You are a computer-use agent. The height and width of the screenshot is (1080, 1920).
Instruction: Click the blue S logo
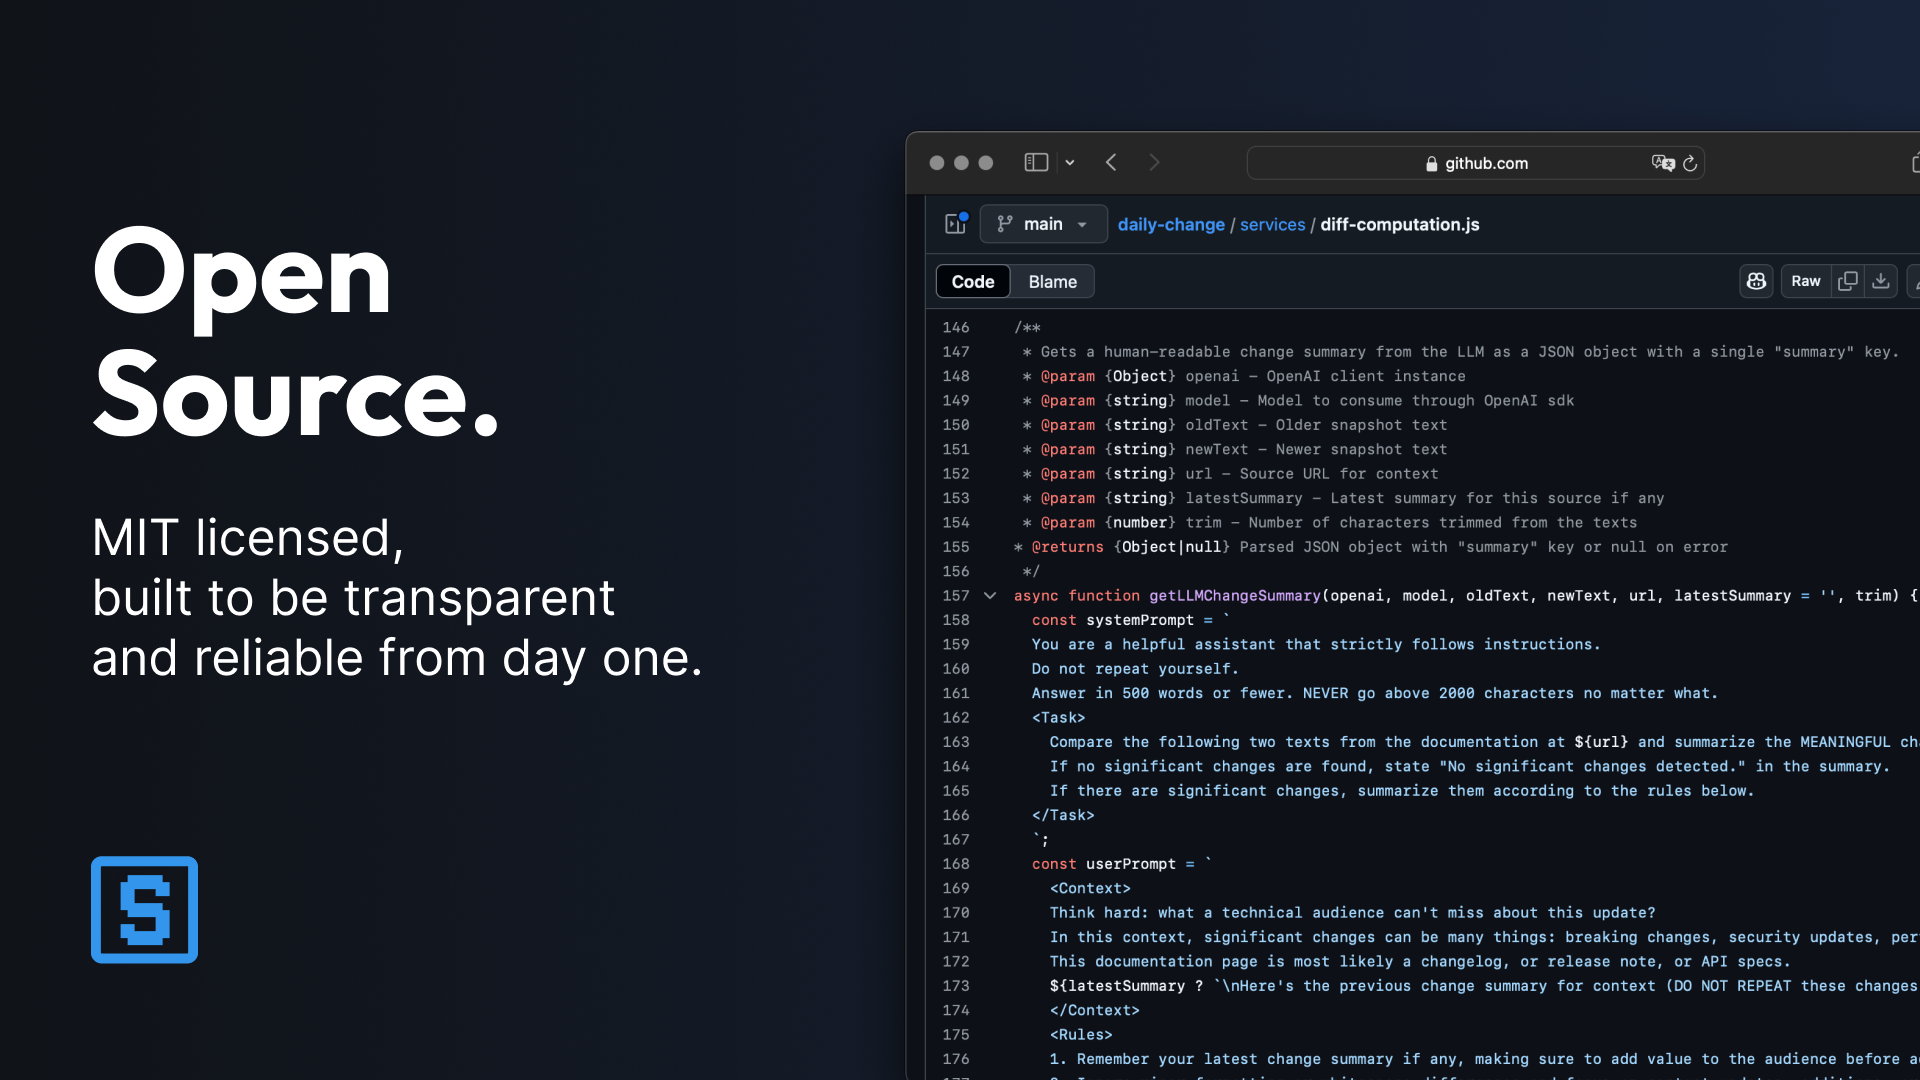point(144,909)
